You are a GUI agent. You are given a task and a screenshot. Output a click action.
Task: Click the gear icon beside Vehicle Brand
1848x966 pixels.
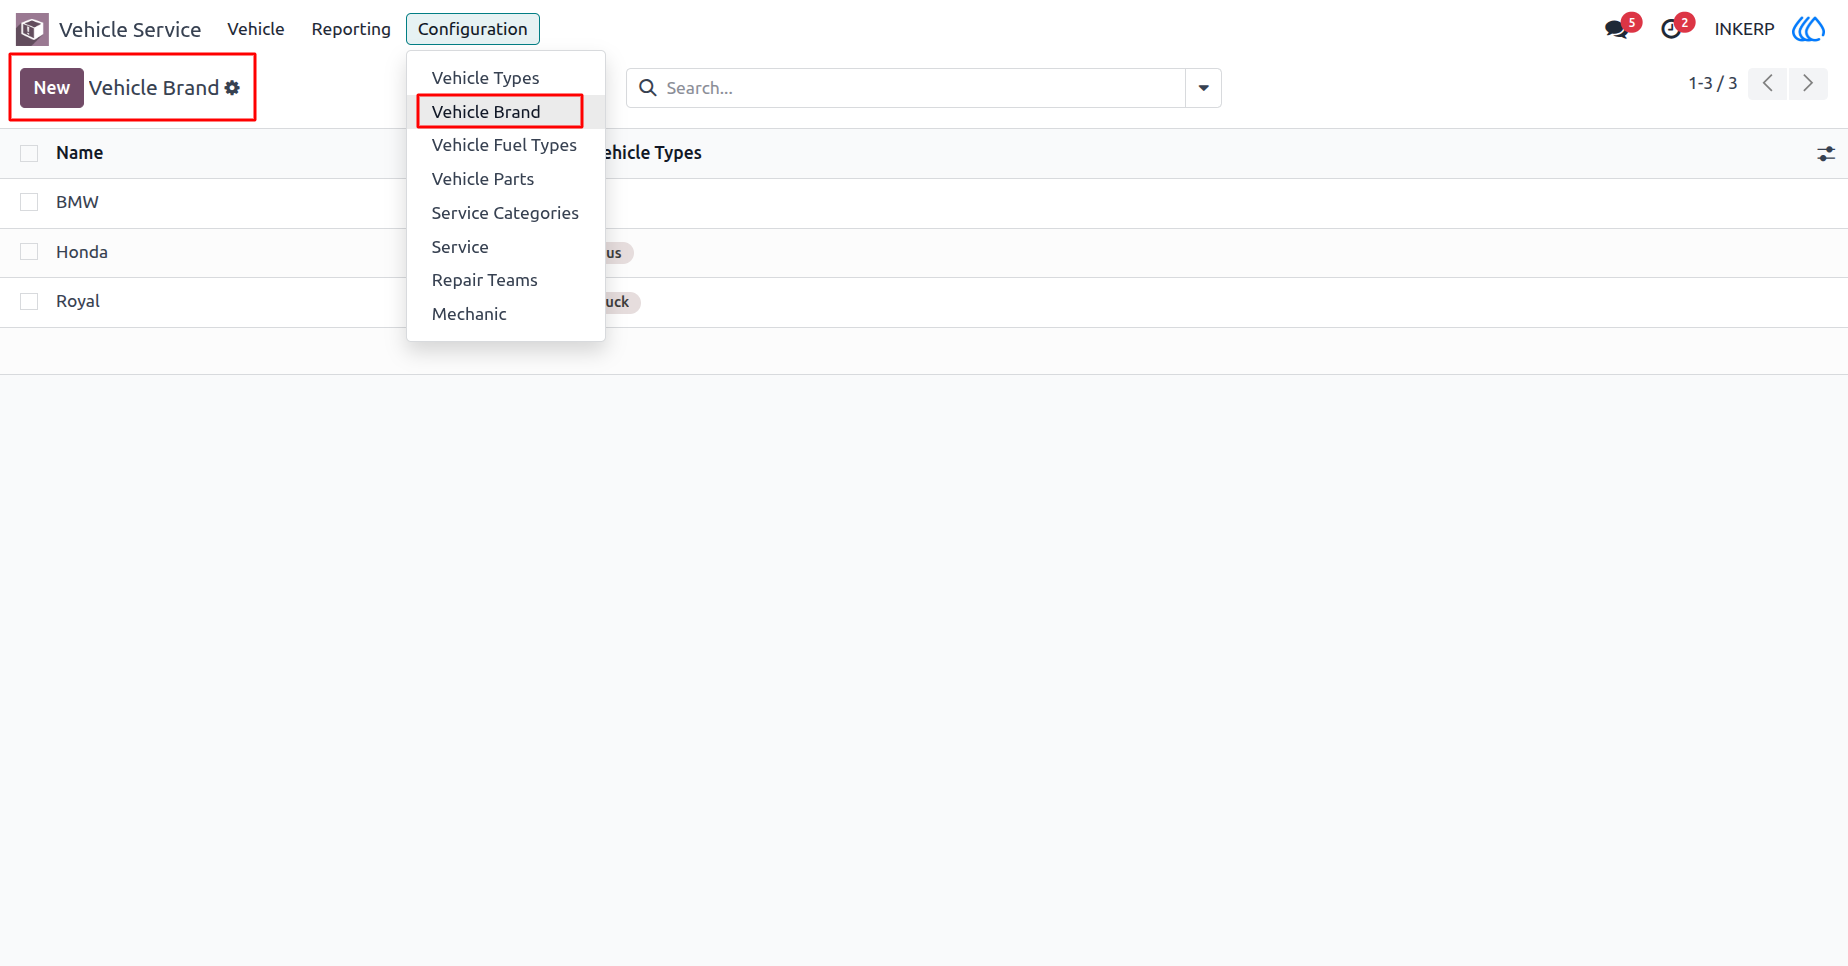click(x=232, y=88)
